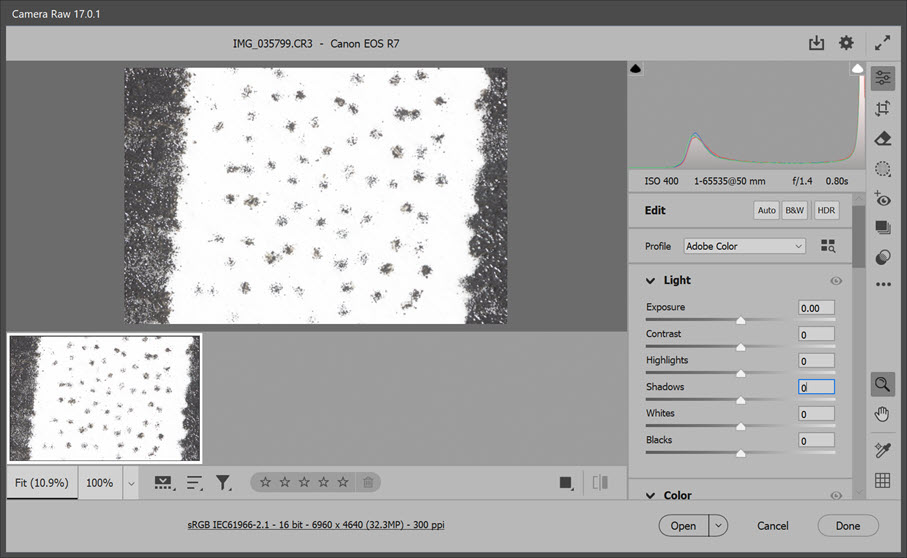The width and height of the screenshot is (907, 558).
Task: Toggle before/after split view icon
Action: [600, 482]
